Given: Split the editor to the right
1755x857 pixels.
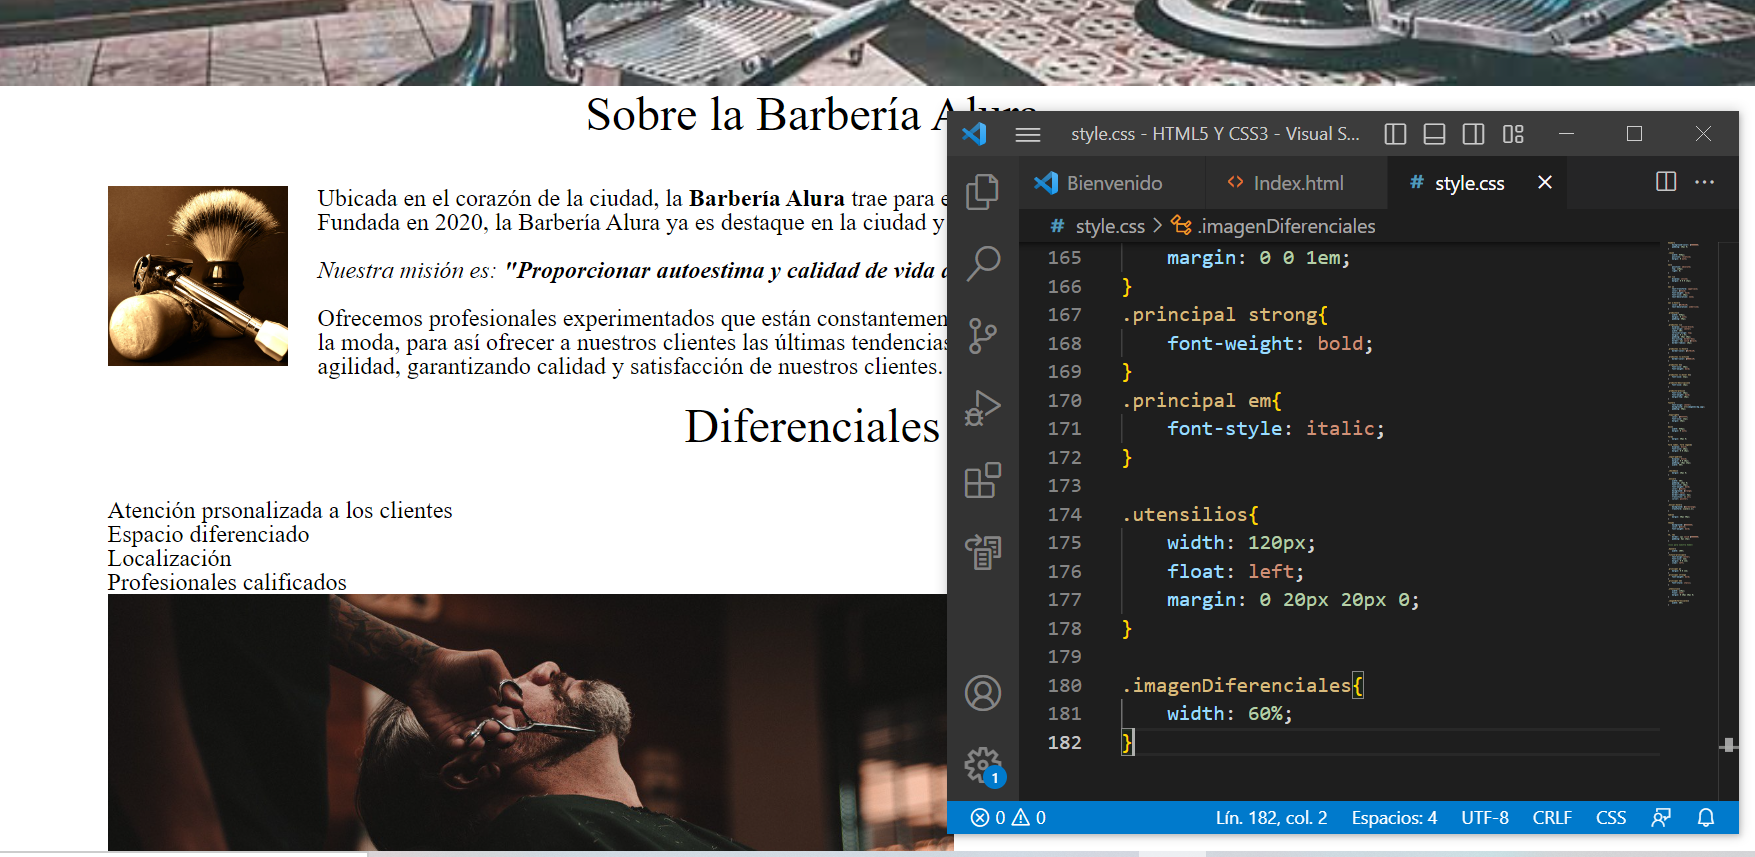Looking at the screenshot, I should pyautogui.click(x=1666, y=182).
